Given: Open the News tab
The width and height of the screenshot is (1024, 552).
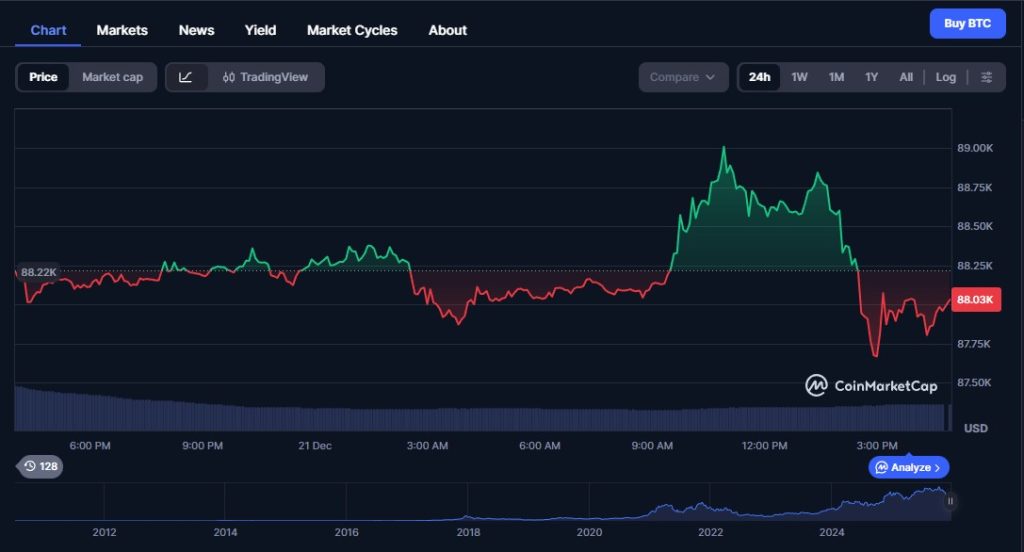Looking at the screenshot, I should point(196,30).
